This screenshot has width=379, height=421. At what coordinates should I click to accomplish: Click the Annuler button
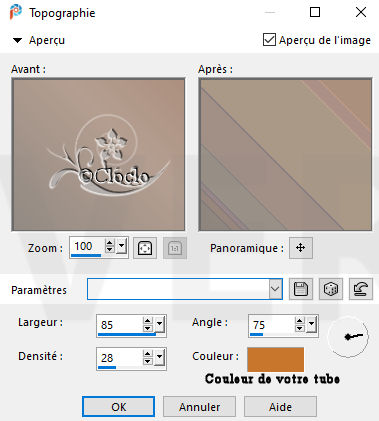coord(199,407)
